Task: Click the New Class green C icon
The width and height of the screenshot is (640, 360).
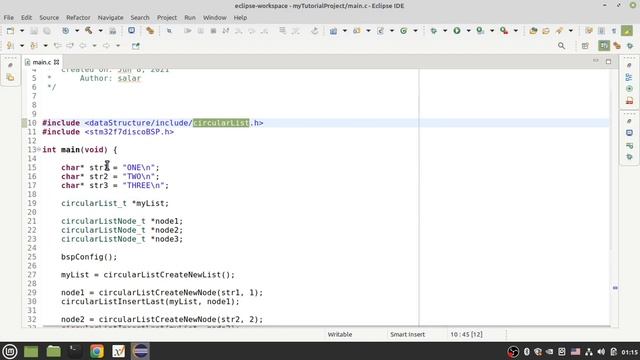Action: coord(404,31)
